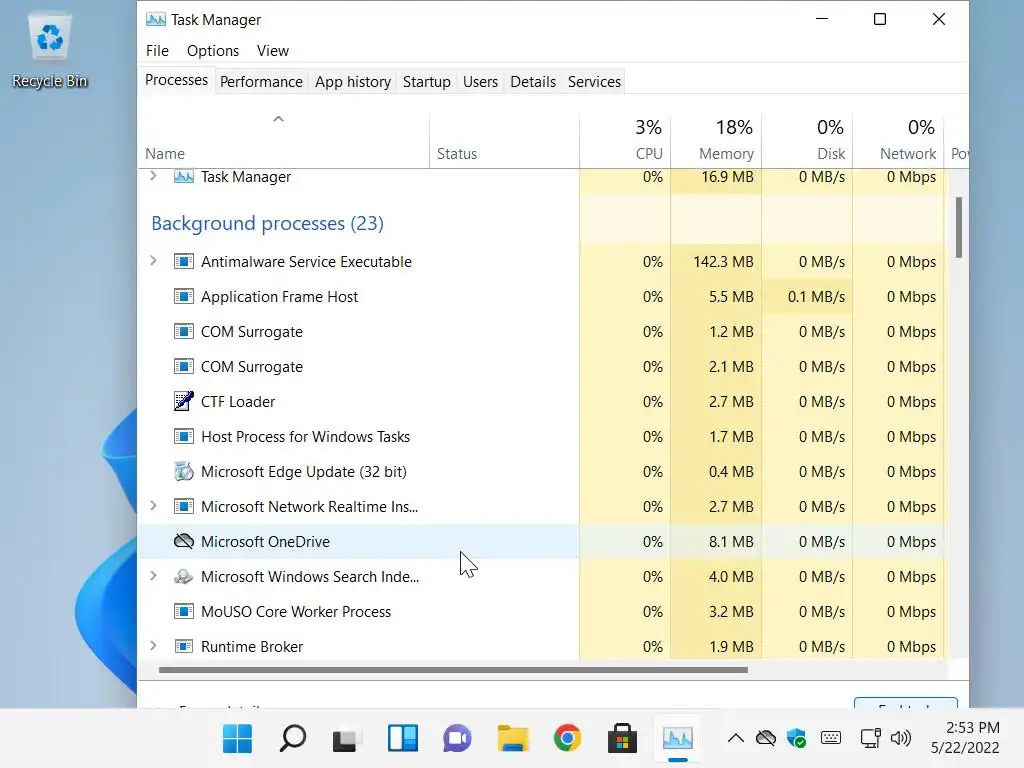The width and height of the screenshot is (1024, 768).
Task: Switch to the Performance tab
Action: [x=261, y=82]
